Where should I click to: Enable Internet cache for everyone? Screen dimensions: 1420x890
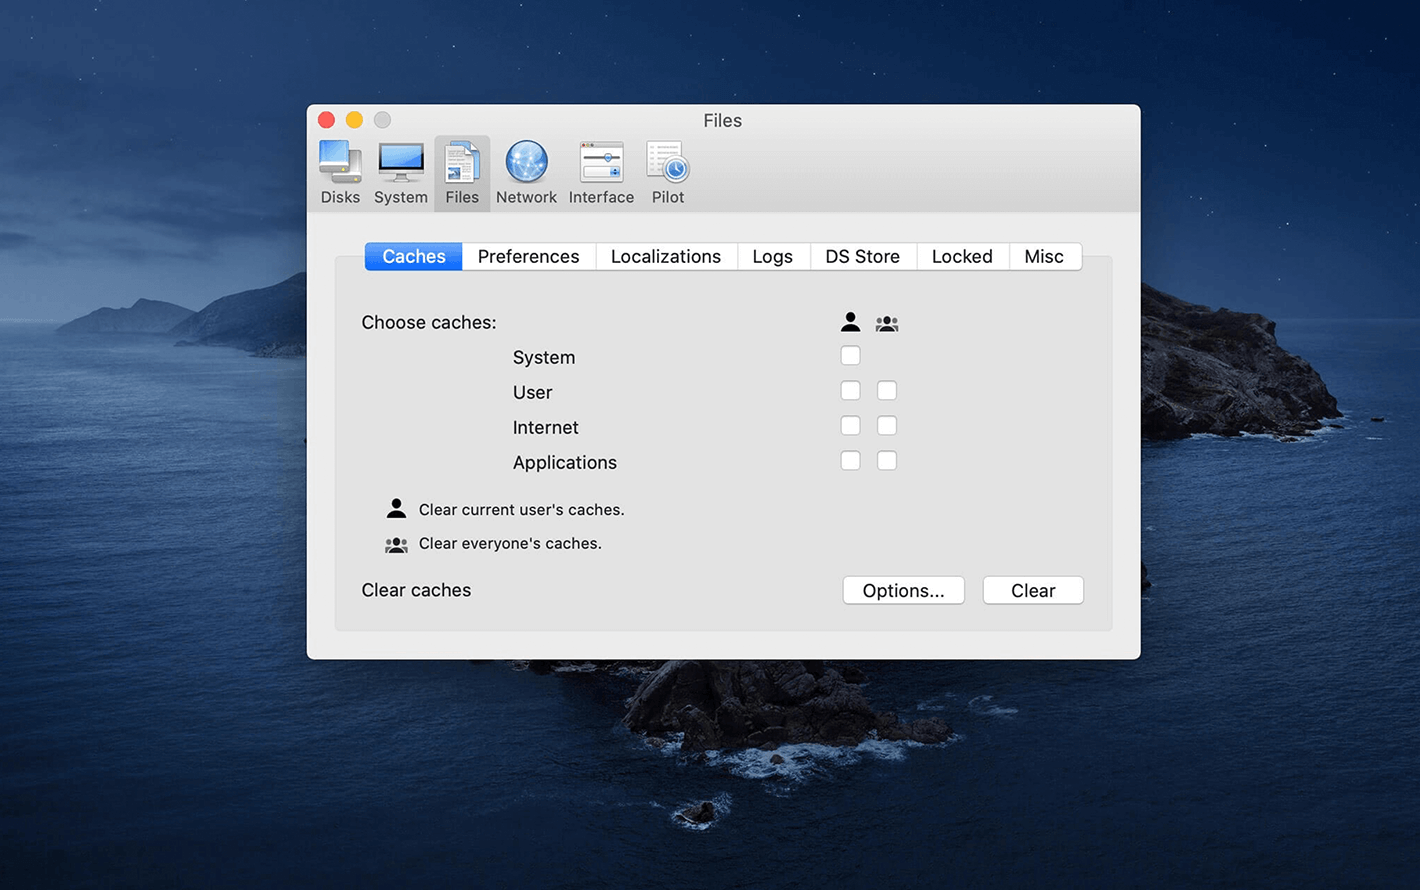point(887,426)
